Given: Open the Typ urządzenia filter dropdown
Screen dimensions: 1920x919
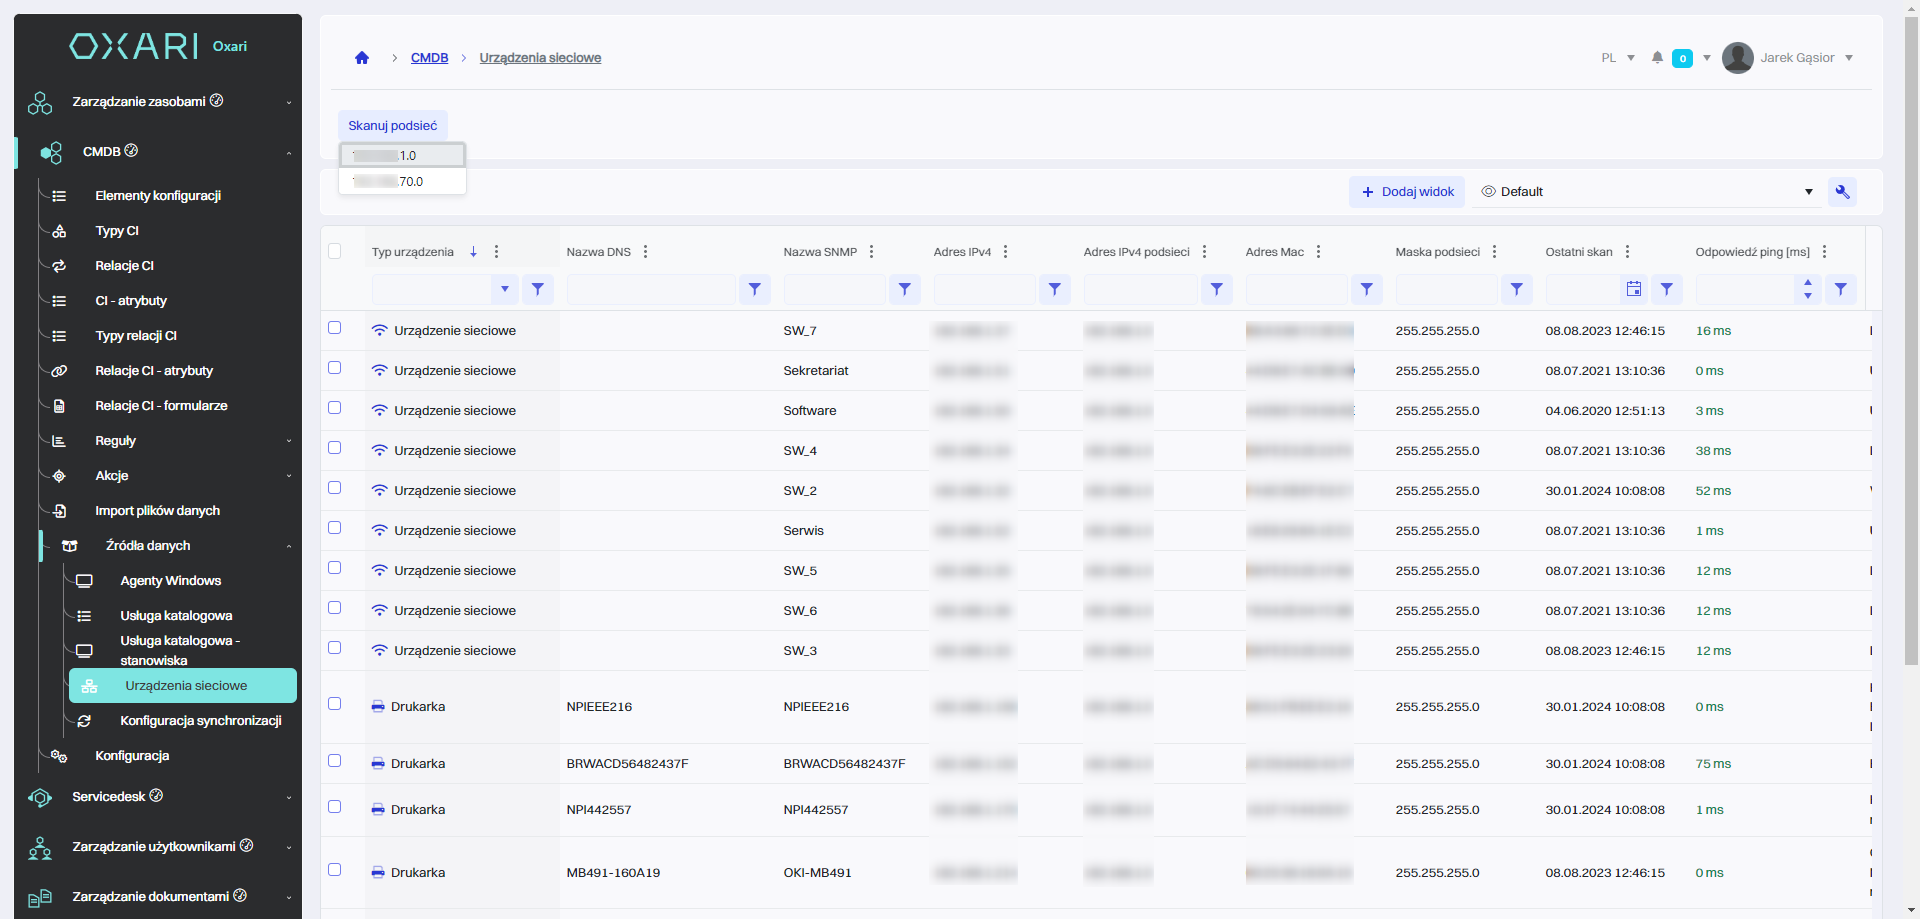Looking at the screenshot, I should 504,289.
